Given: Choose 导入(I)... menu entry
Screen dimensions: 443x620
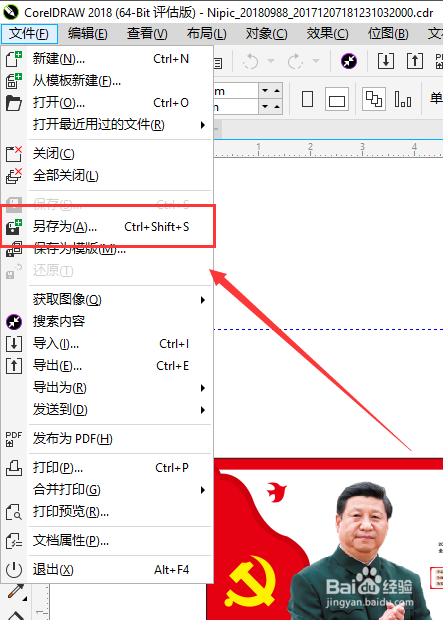Looking at the screenshot, I should [107, 344].
